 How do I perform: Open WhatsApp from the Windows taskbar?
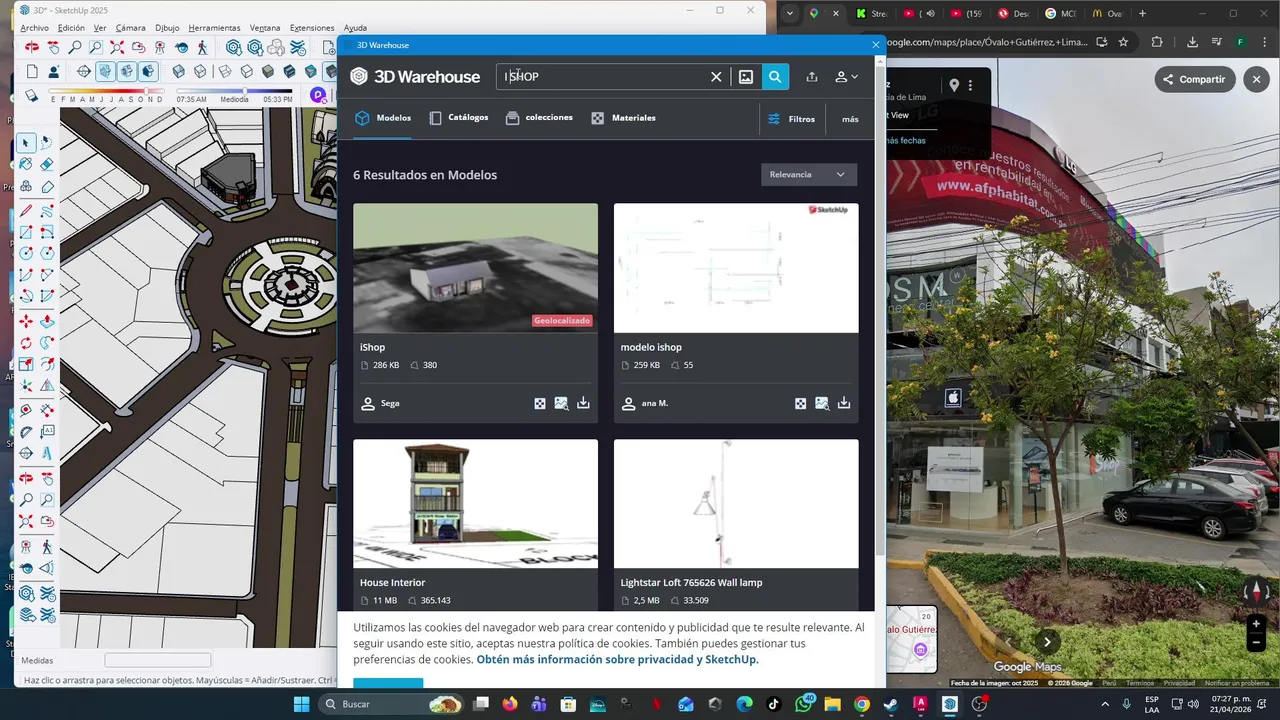(804, 704)
